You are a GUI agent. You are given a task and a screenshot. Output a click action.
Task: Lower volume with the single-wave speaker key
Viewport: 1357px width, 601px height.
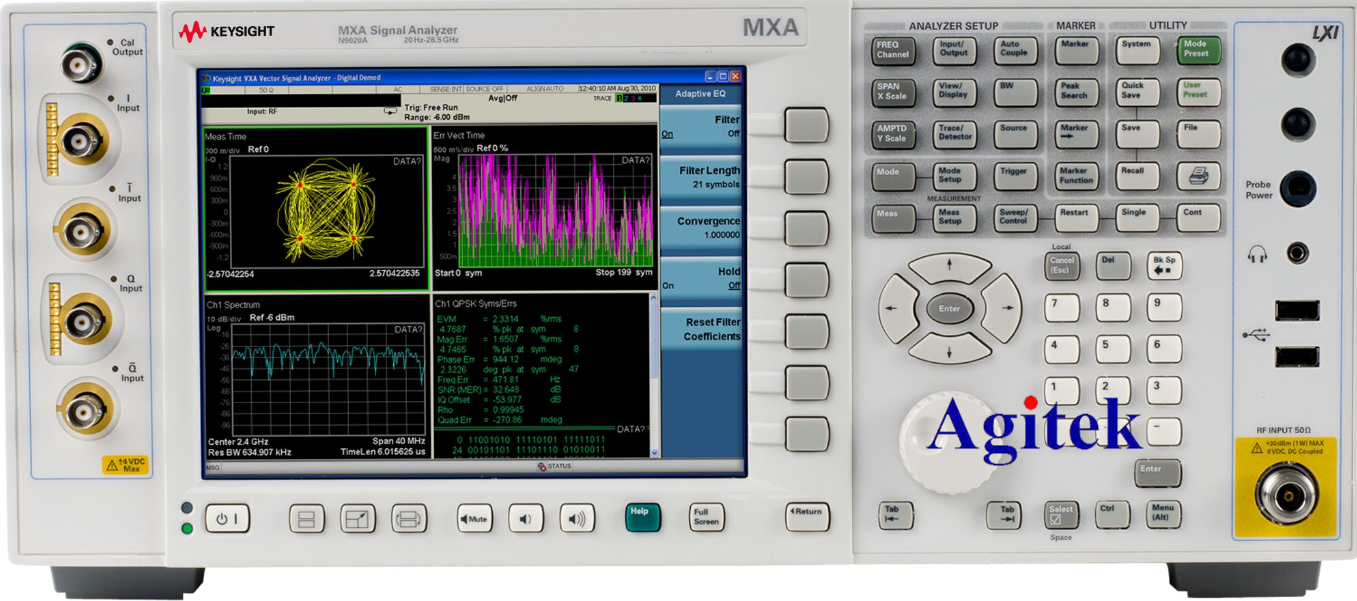click(525, 518)
